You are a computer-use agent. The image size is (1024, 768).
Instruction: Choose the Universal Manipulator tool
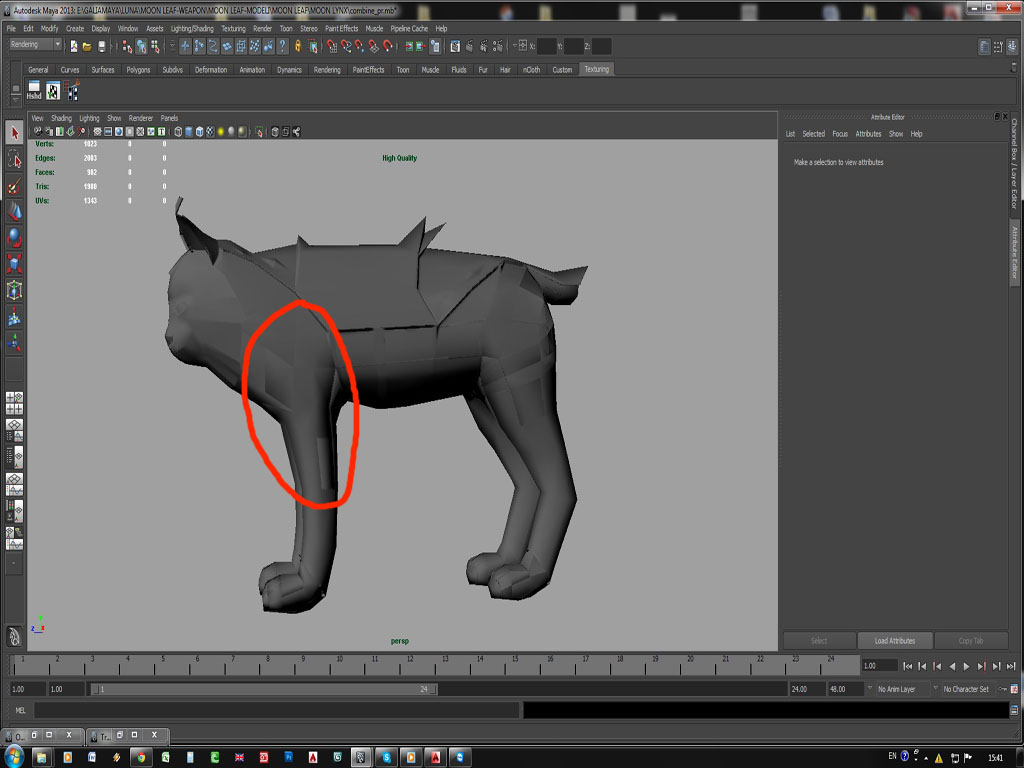pos(14,290)
